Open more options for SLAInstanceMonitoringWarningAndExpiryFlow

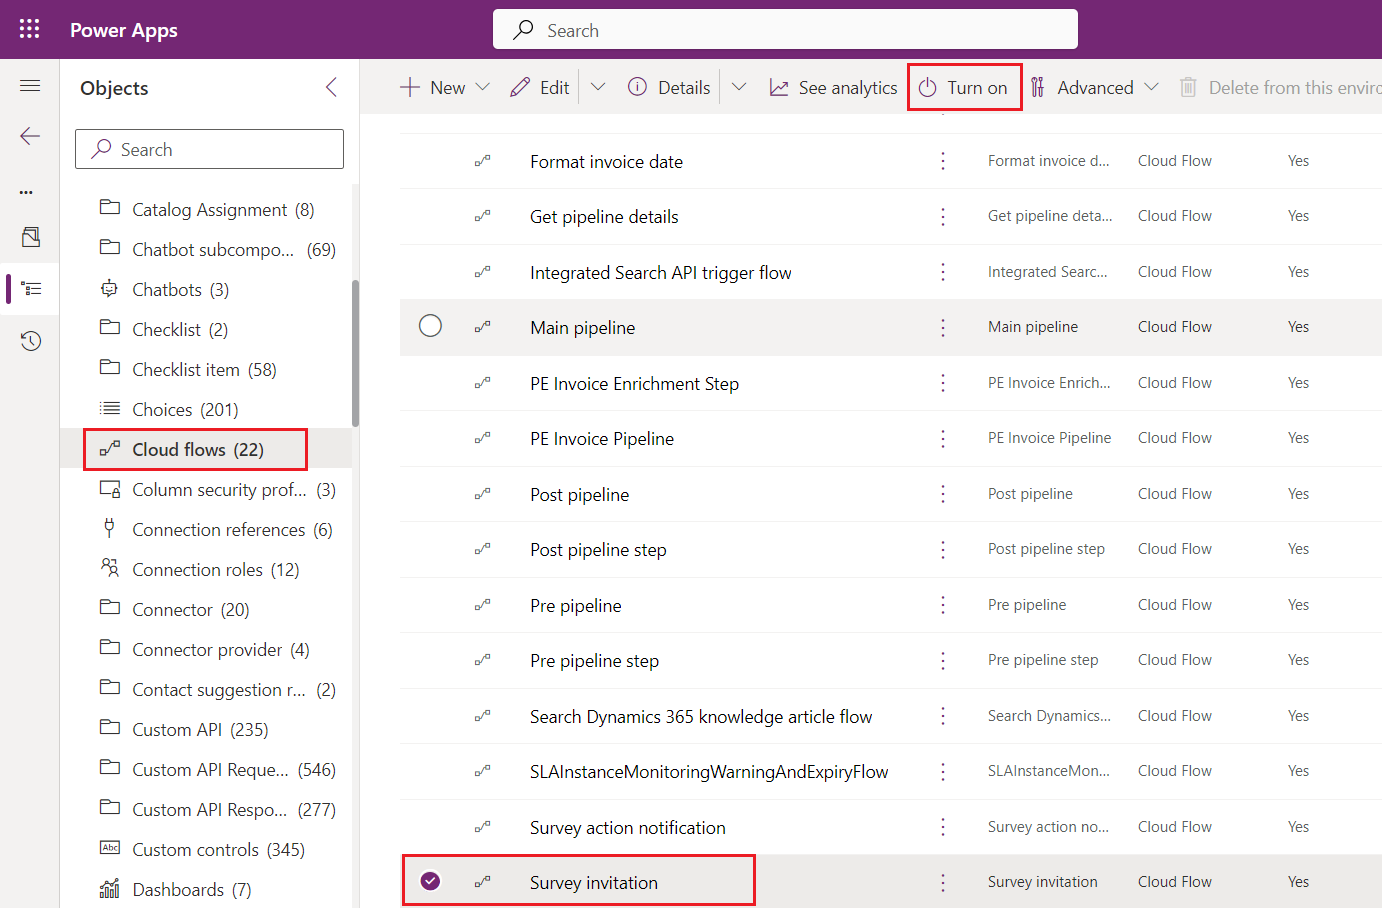tap(943, 771)
